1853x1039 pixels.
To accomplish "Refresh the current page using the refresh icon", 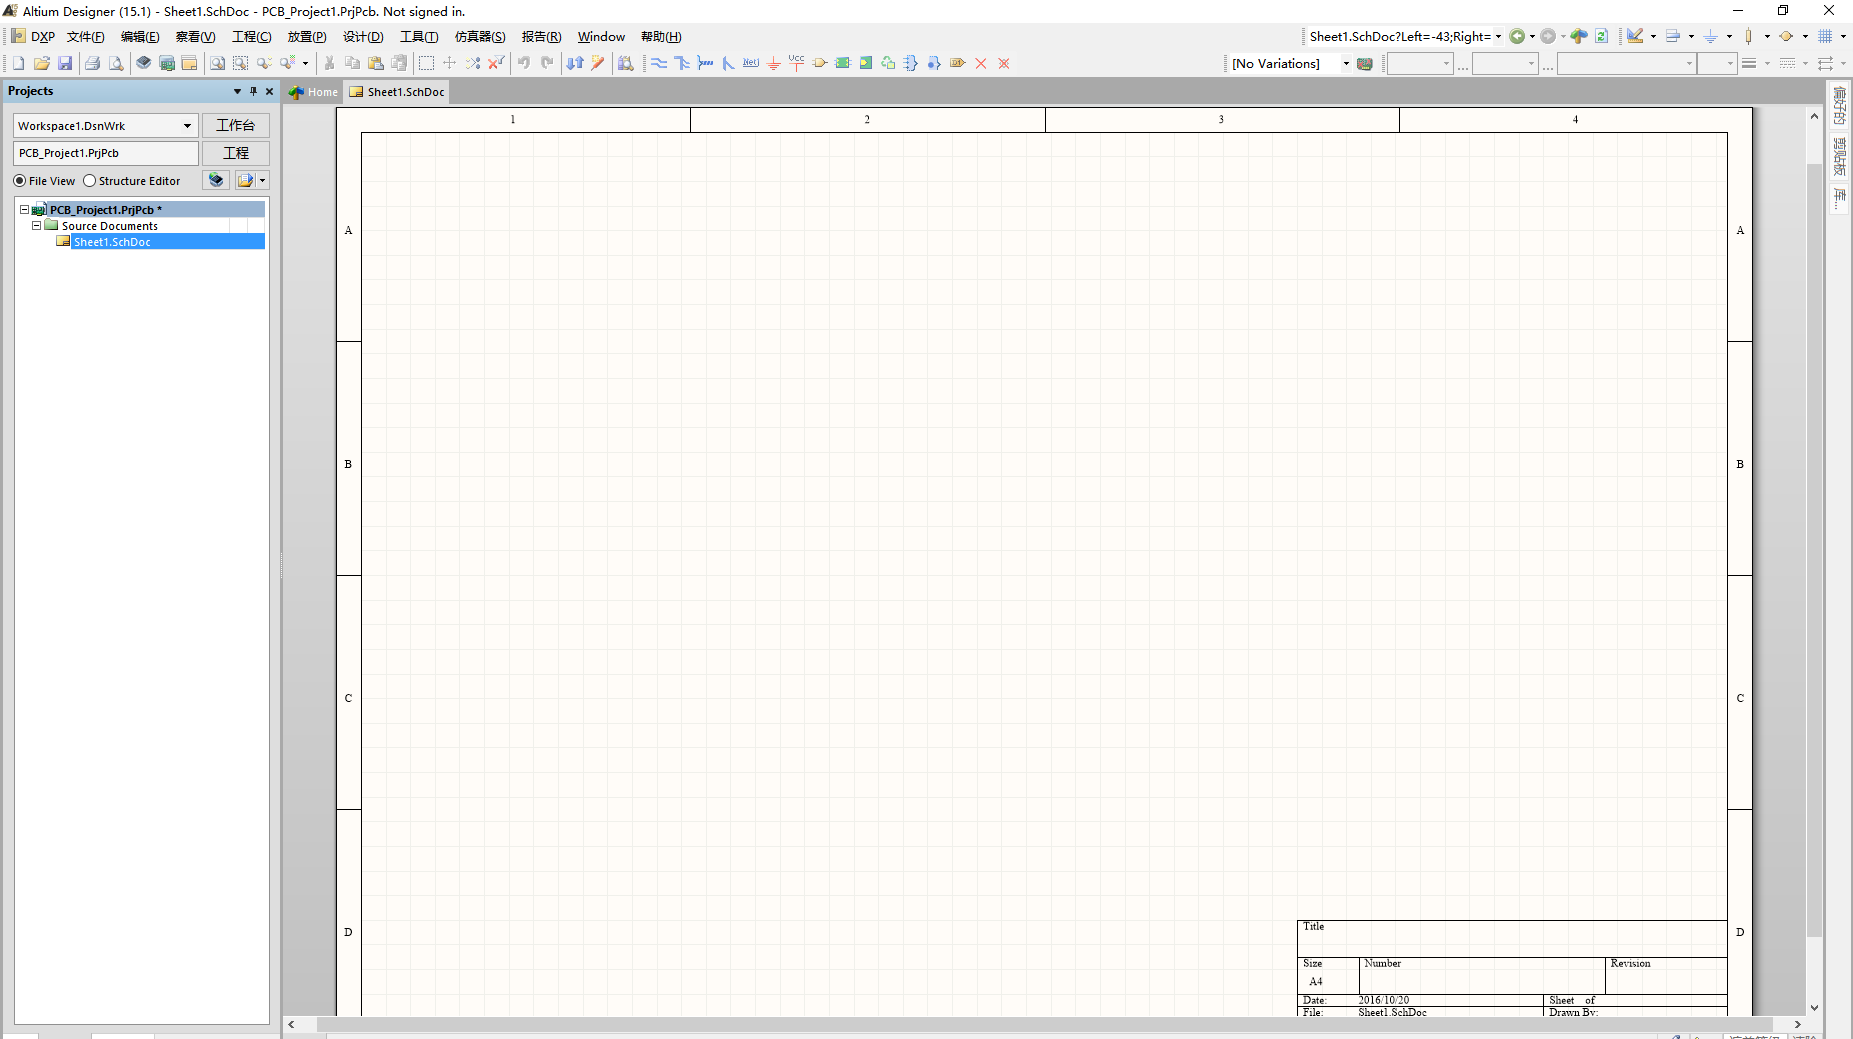I will [1602, 36].
